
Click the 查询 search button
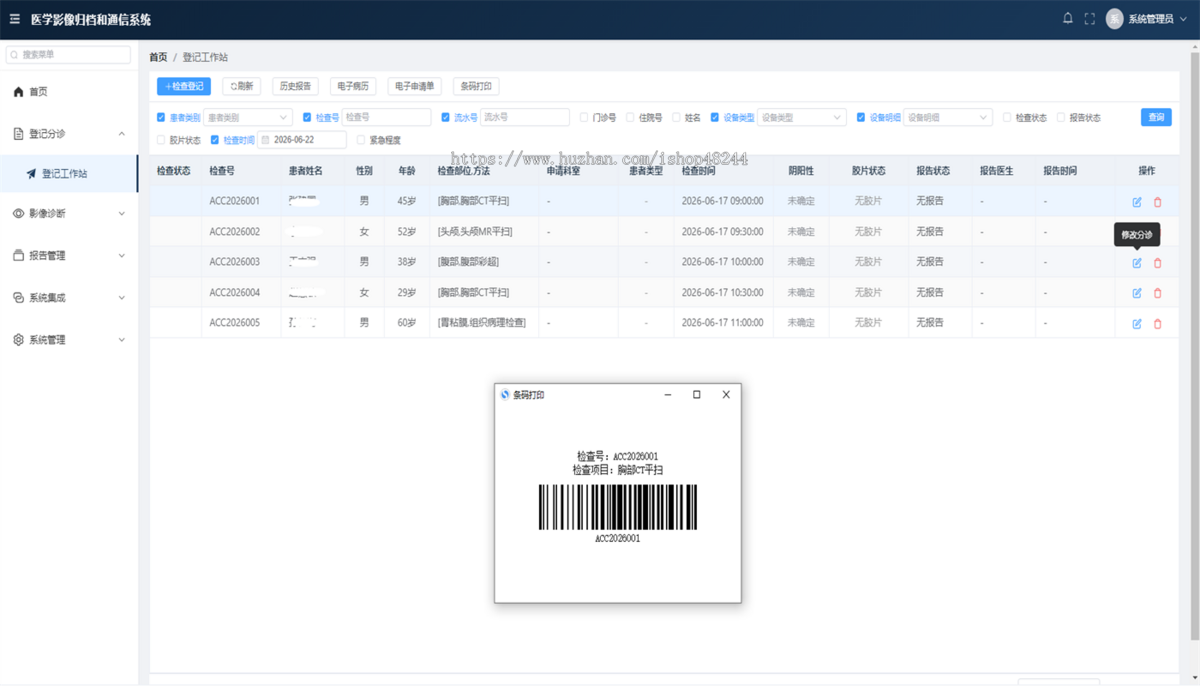point(1156,118)
